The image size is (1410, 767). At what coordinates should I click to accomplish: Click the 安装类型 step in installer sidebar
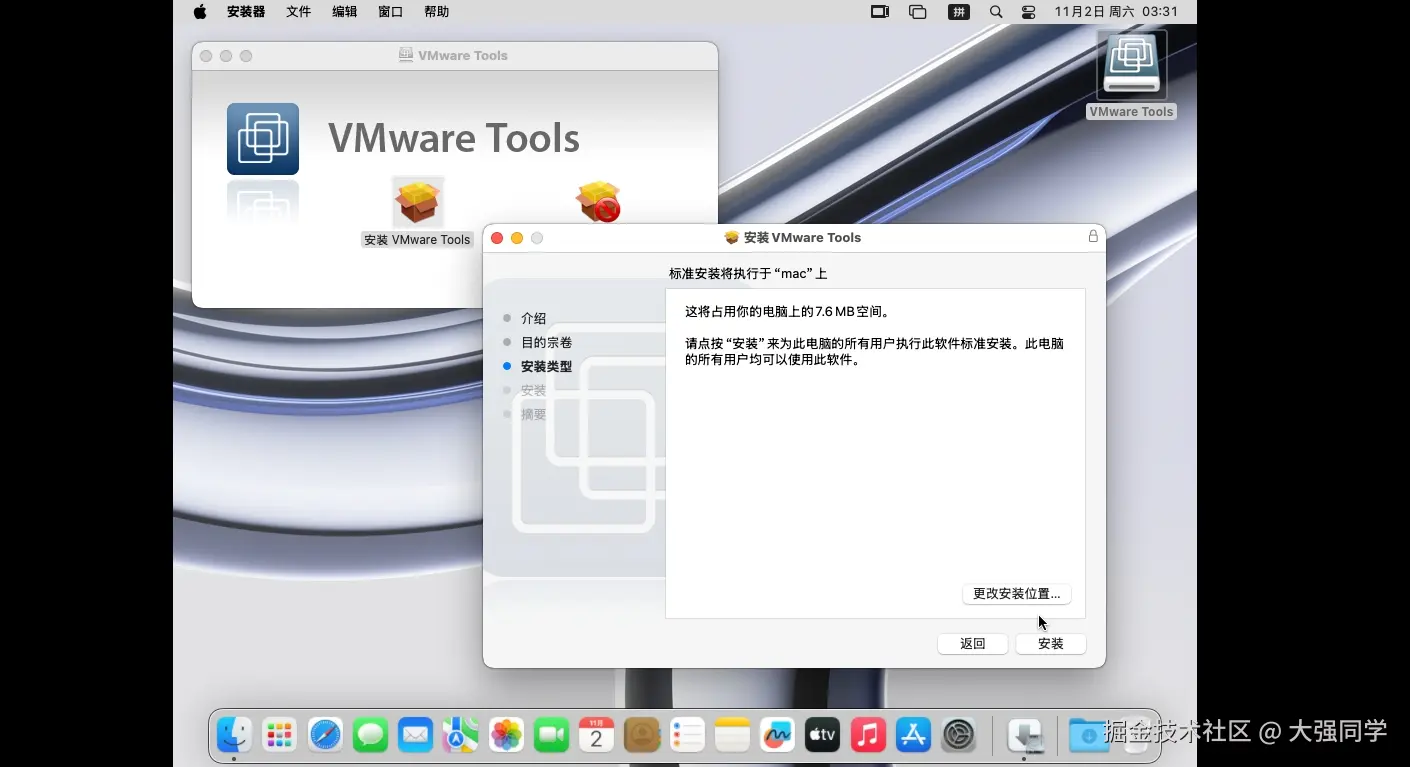click(x=546, y=366)
